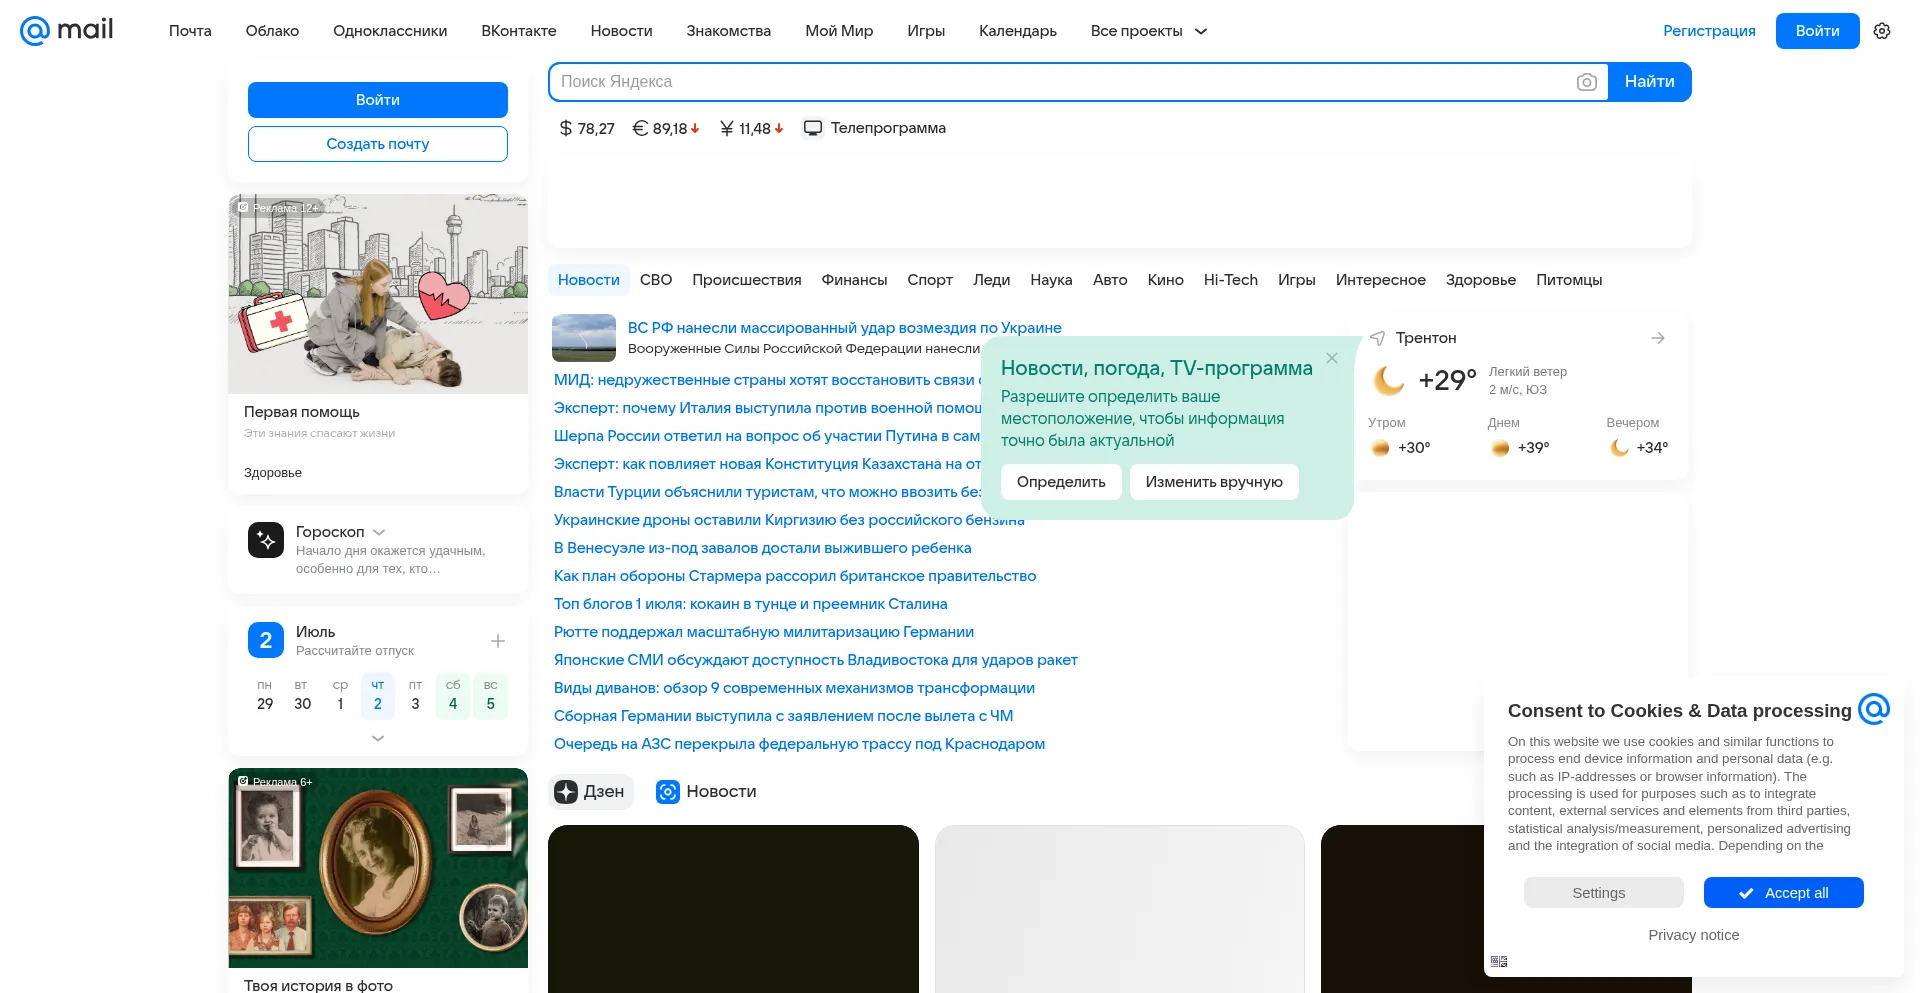Image resolution: width=1920 pixels, height=993 pixels.
Task: Open Почта in top navigation
Action: [x=190, y=31]
